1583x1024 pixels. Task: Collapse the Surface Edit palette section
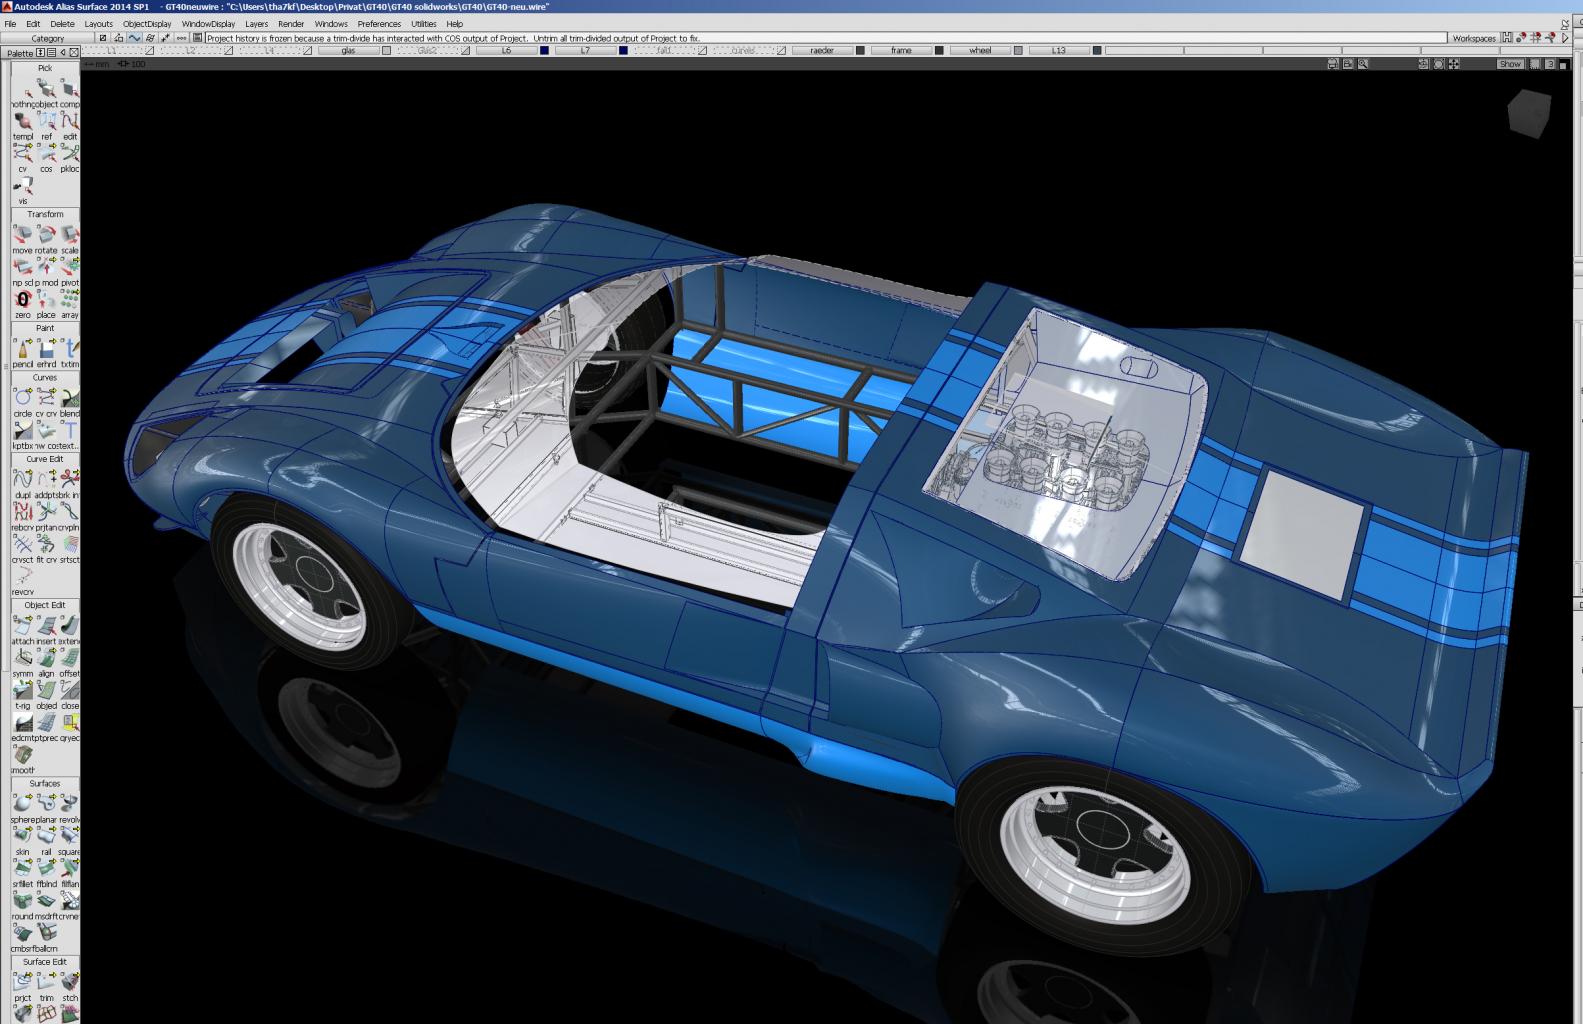45,961
